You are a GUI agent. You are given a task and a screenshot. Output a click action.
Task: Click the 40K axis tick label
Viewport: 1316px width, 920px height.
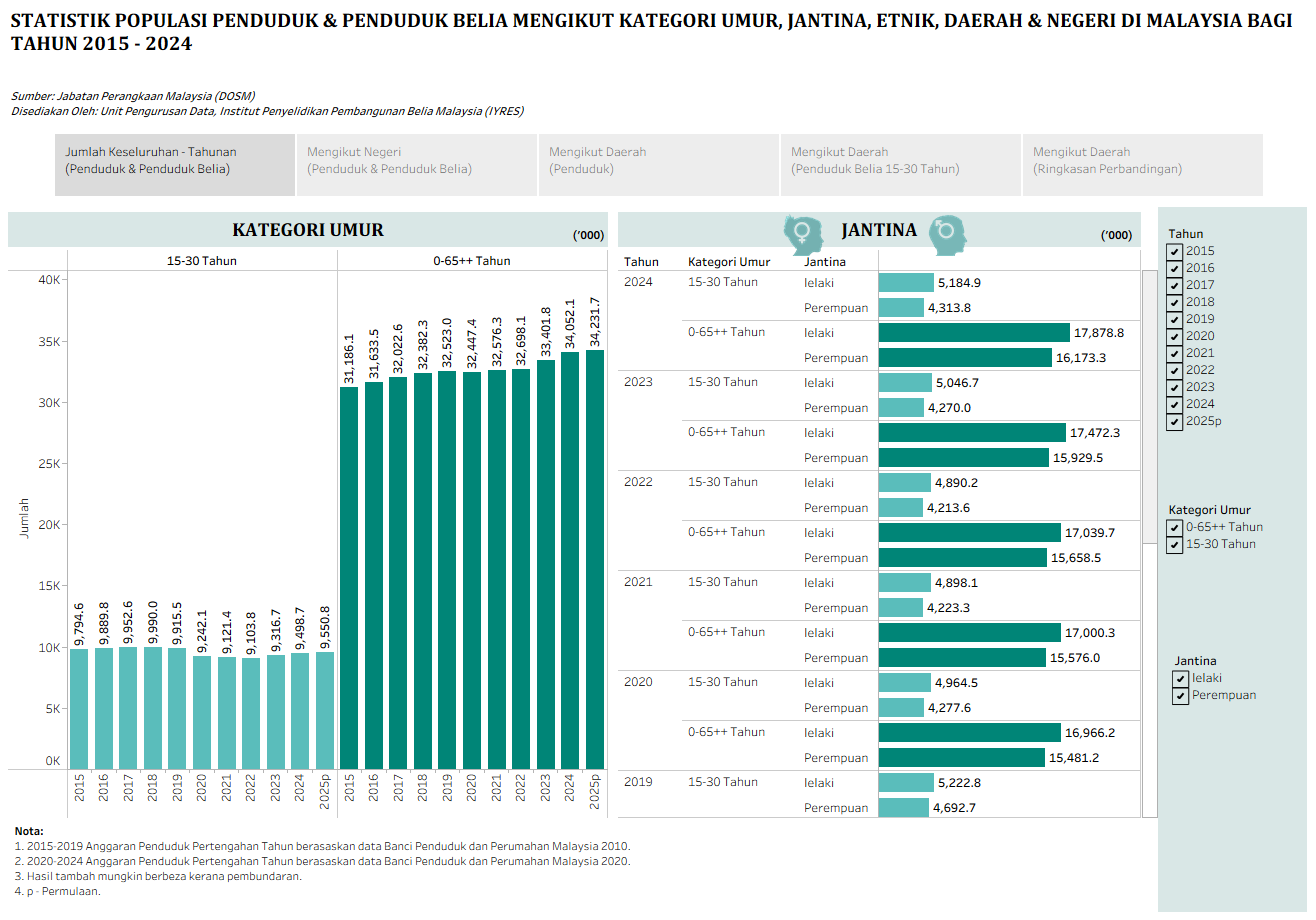(49, 279)
